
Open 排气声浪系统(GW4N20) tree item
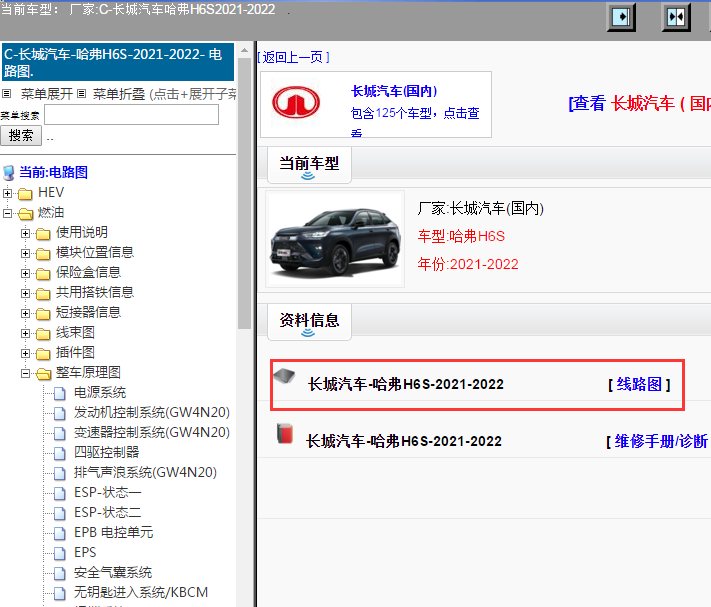click(x=145, y=472)
